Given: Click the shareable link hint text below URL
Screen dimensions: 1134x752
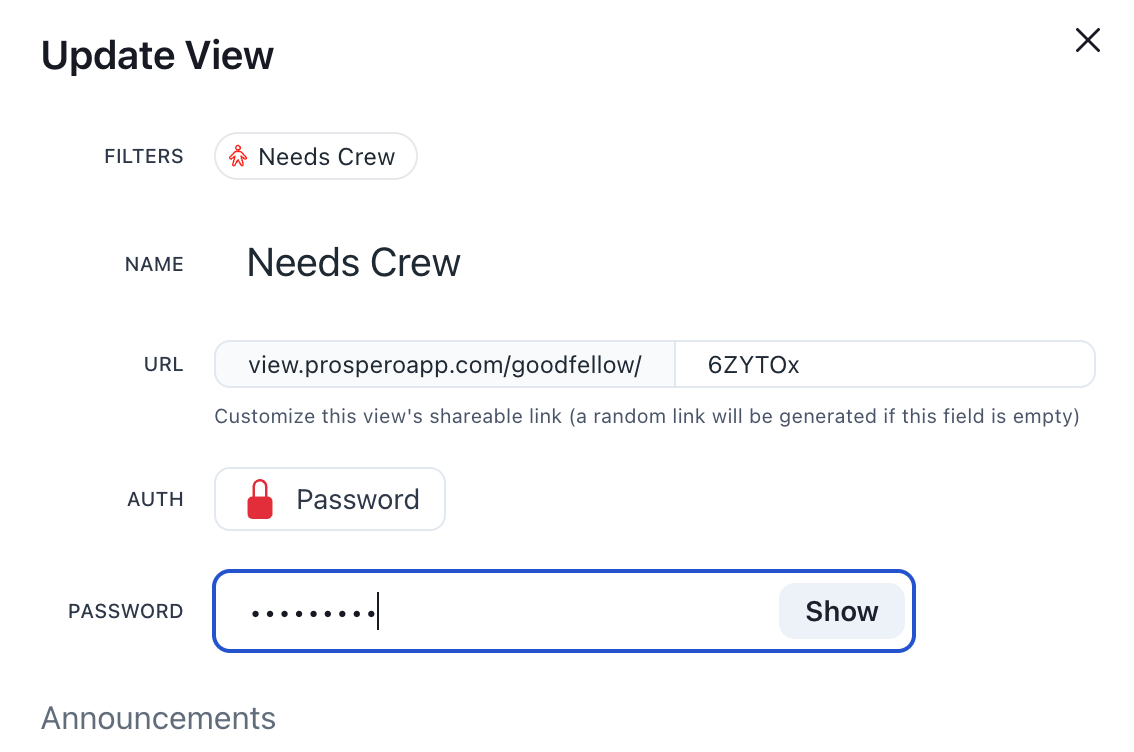Looking at the screenshot, I should (x=647, y=416).
